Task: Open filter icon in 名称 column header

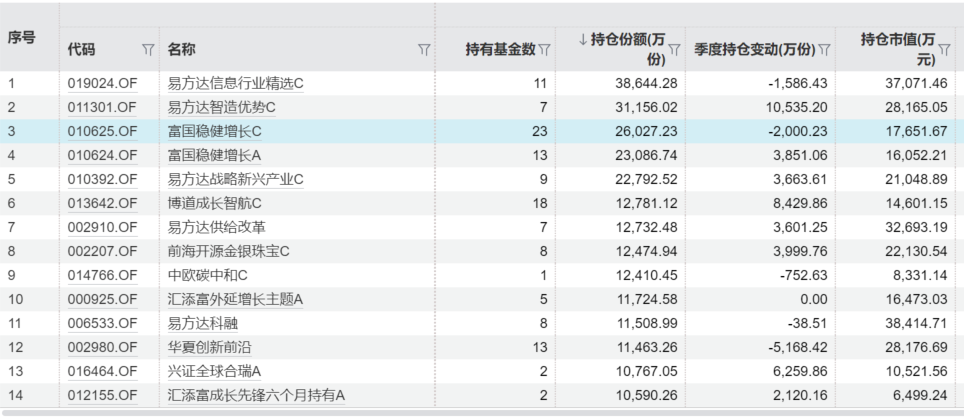Action: pos(424,49)
